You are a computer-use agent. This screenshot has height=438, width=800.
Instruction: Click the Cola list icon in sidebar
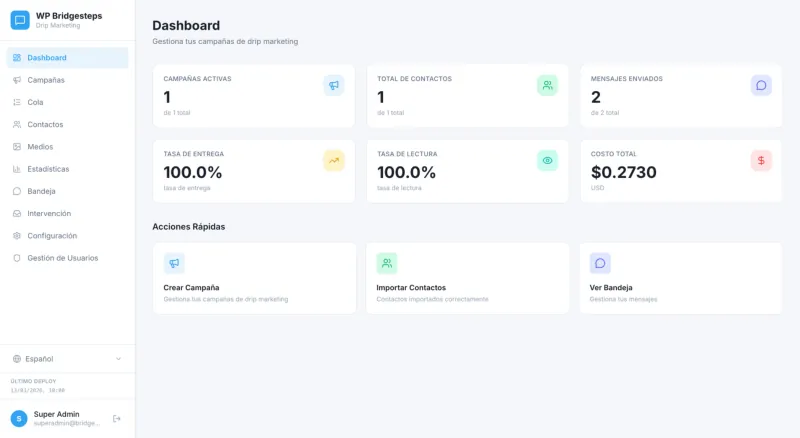pyautogui.click(x=17, y=102)
